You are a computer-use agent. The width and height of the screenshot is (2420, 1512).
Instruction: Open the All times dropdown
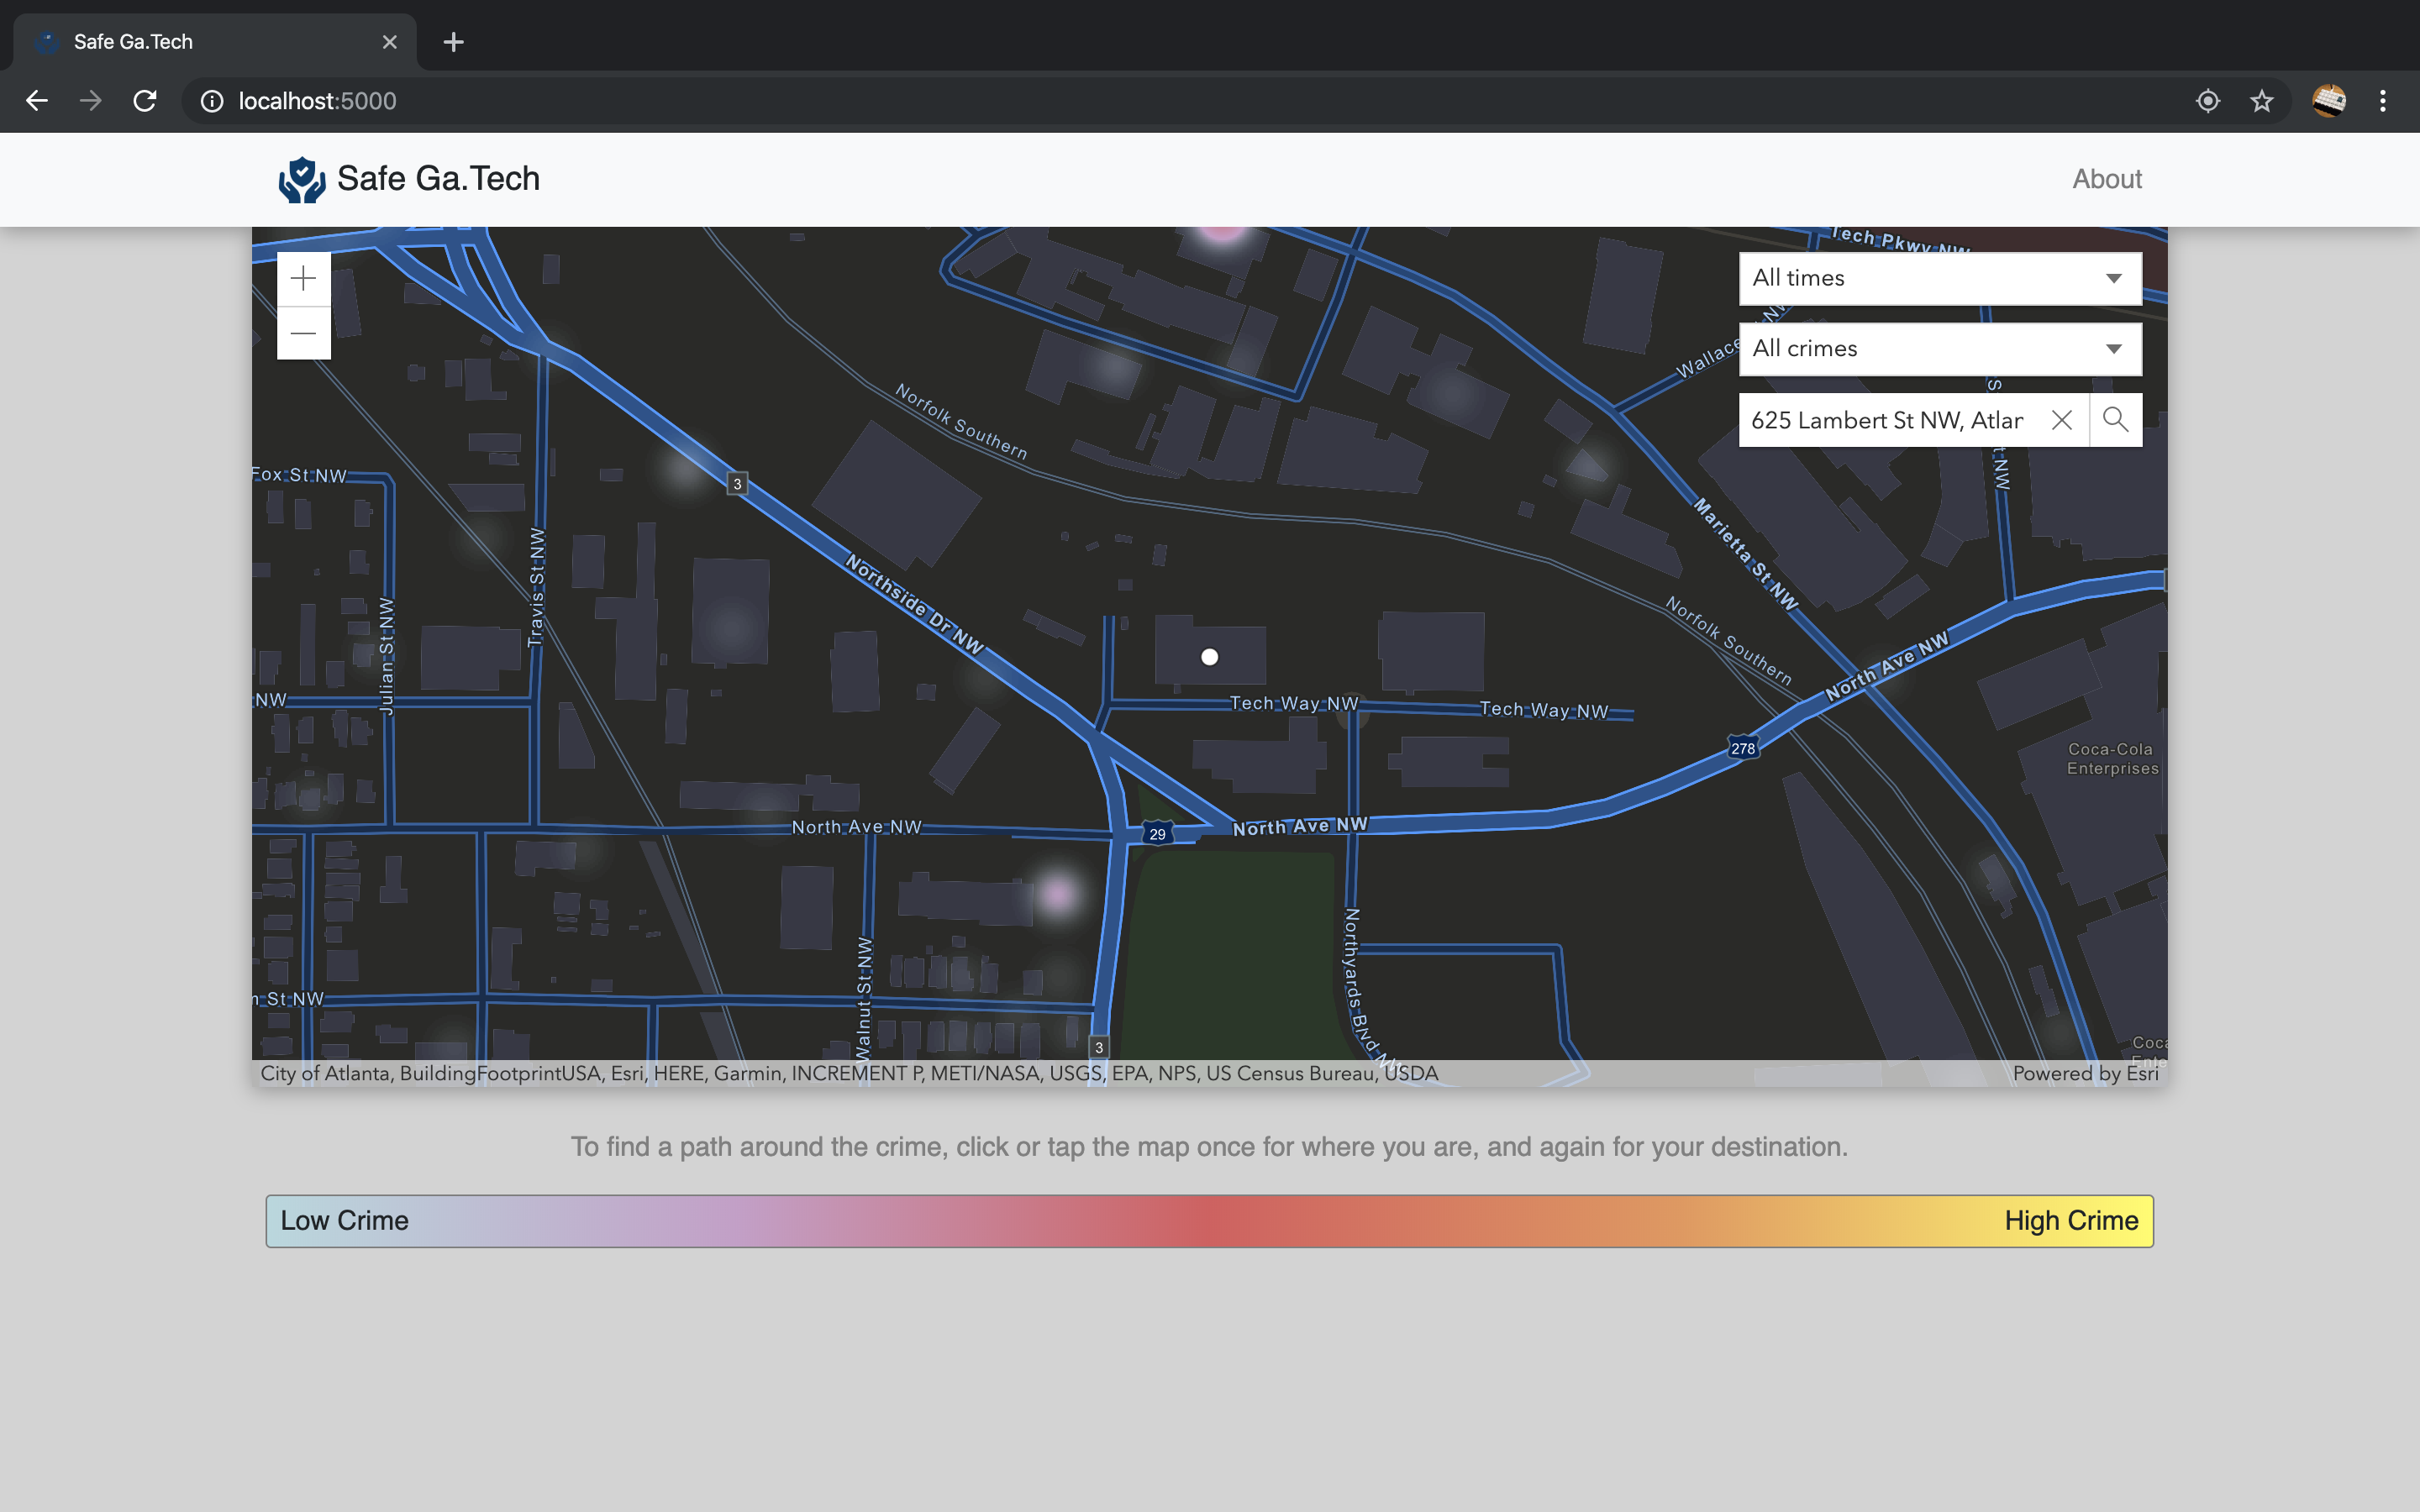1939,278
